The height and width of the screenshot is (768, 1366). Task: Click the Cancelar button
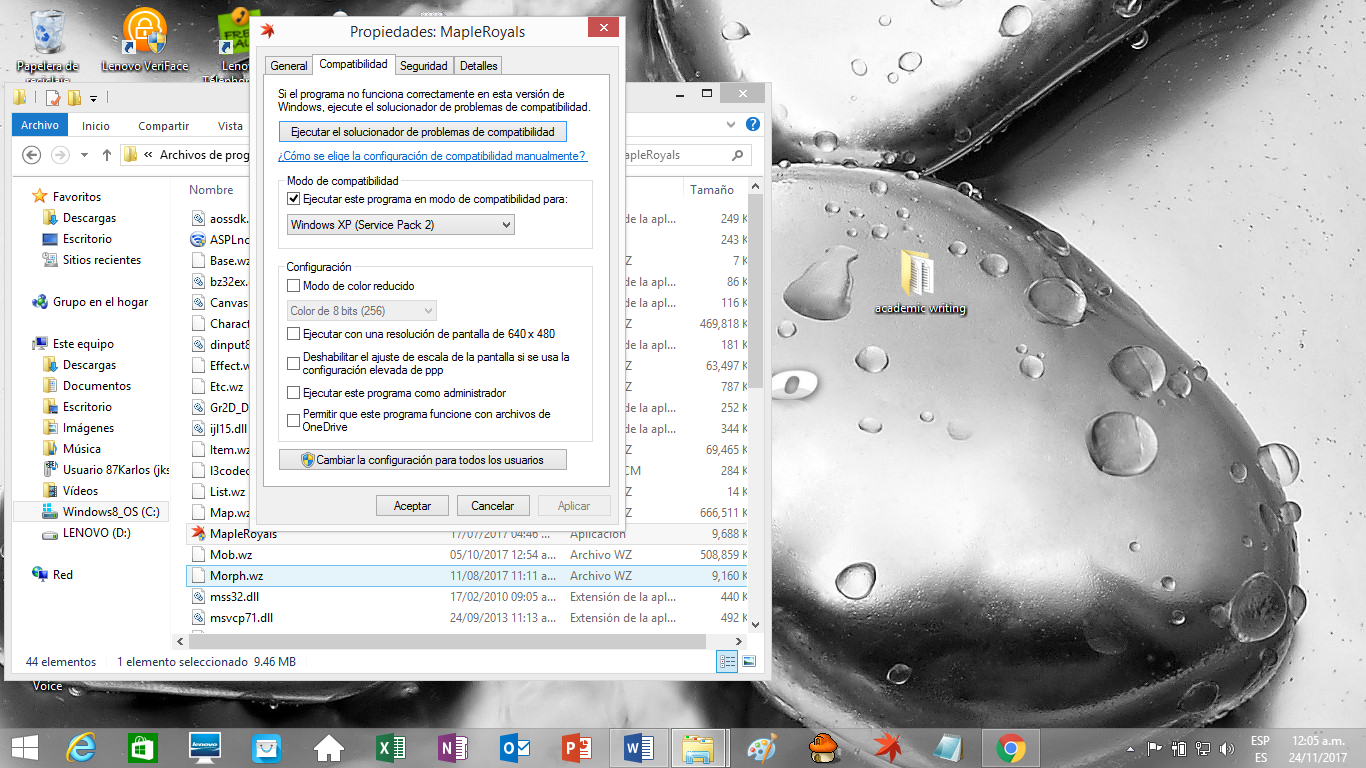(493, 506)
